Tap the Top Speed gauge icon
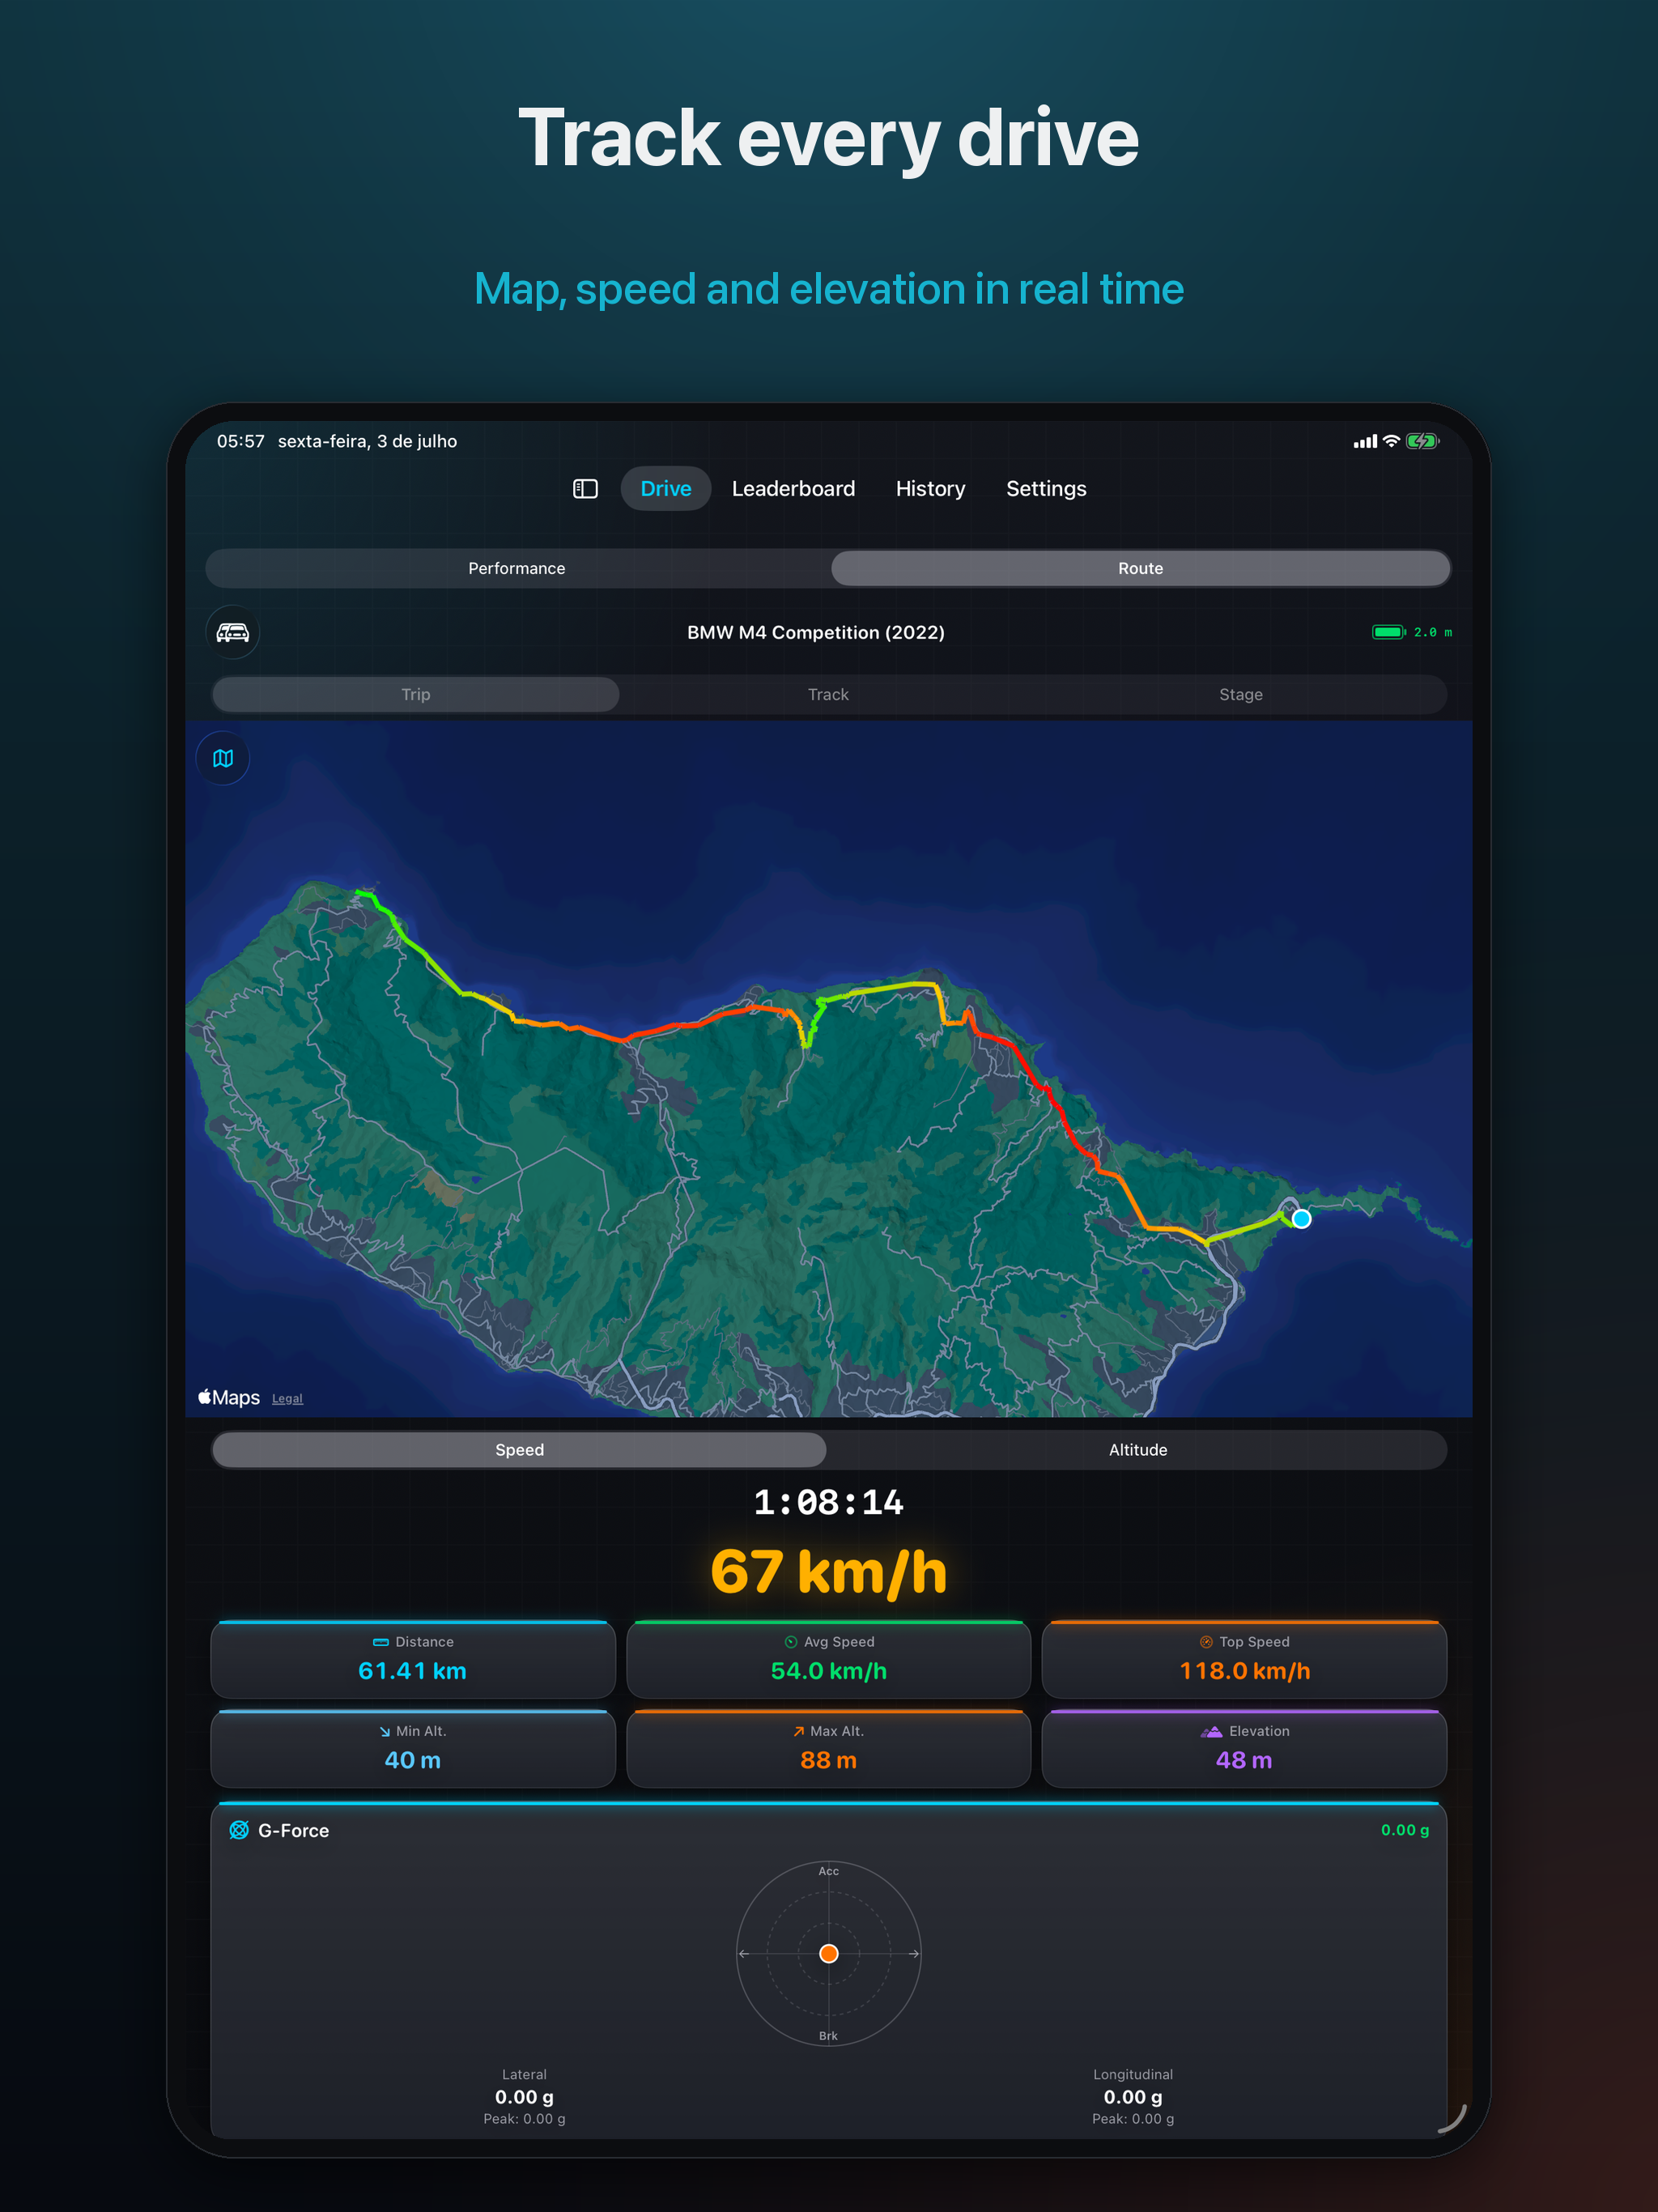 point(1206,1642)
